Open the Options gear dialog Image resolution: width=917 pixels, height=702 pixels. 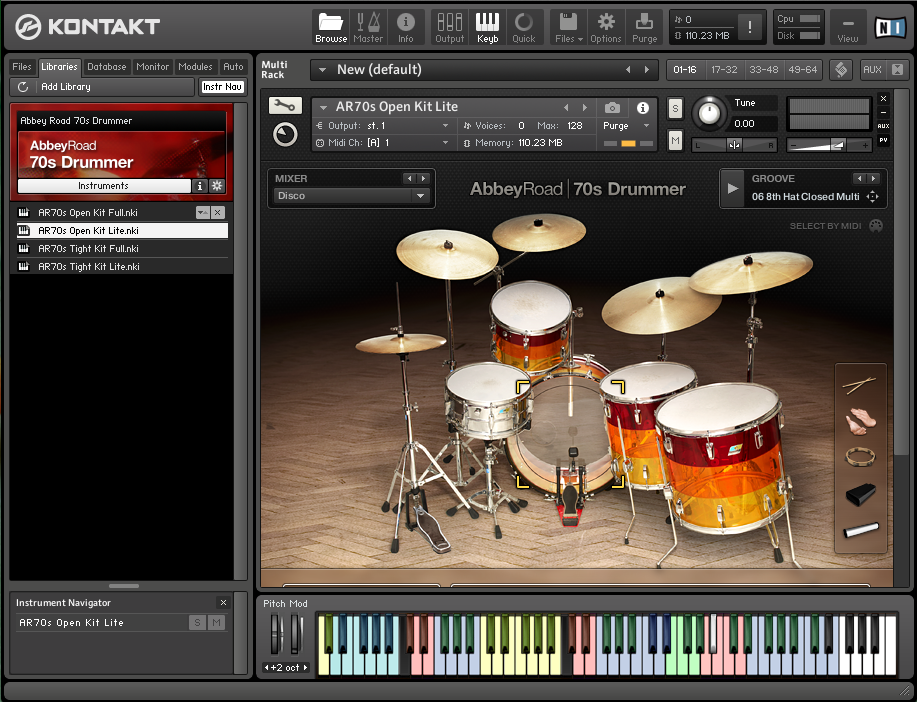605,27
